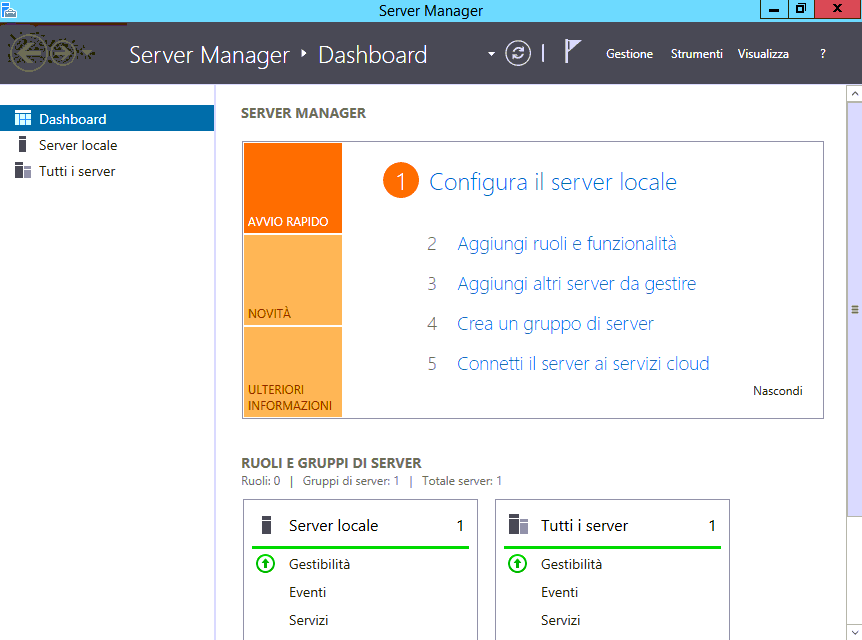
Task: Select Server locale in the navigation pane
Action: tap(107, 145)
